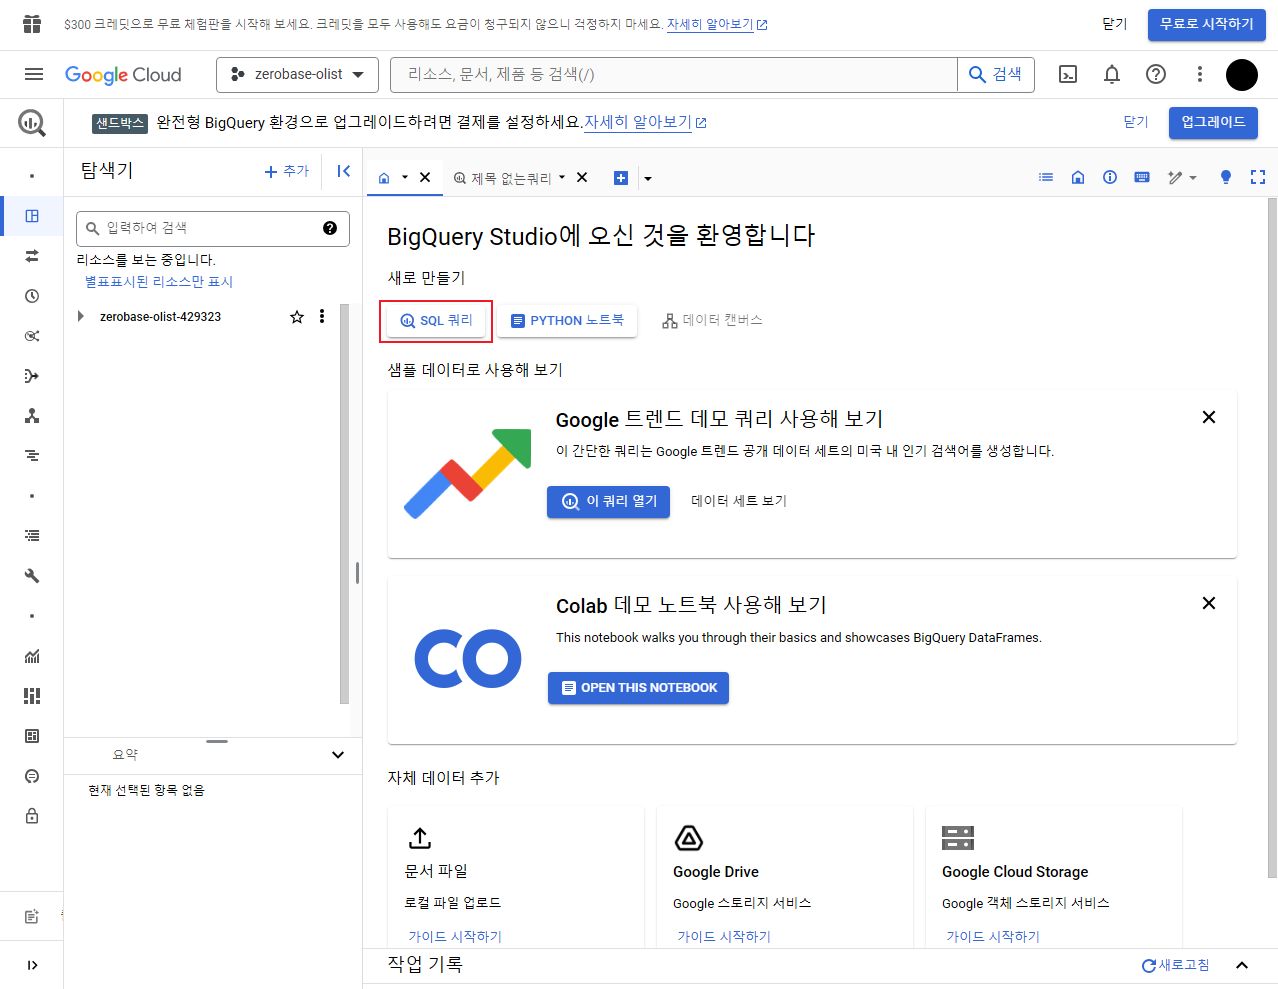1278x989 pixels.
Task: Click the sidebar chat-bubble icon
Action: tap(32, 776)
